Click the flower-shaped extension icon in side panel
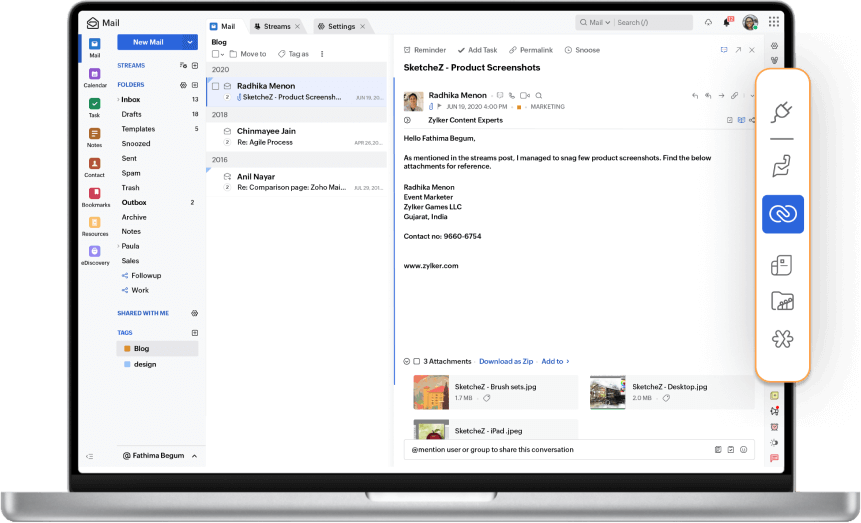861x523 pixels. pyautogui.click(x=782, y=339)
